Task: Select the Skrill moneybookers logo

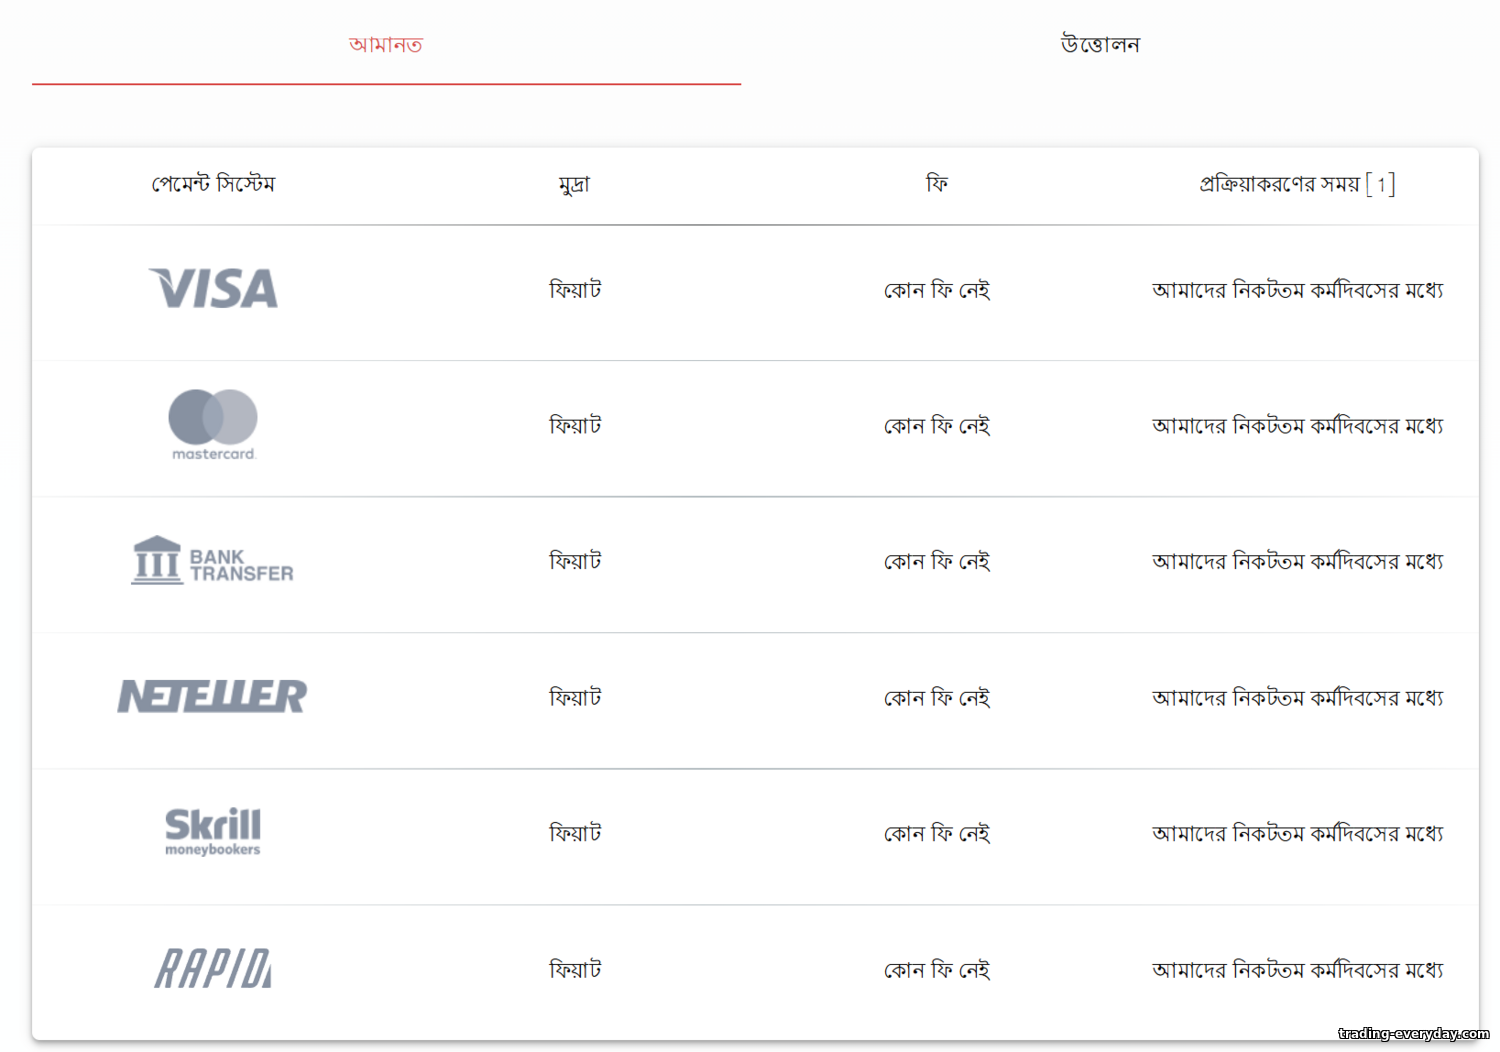Action: [213, 832]
